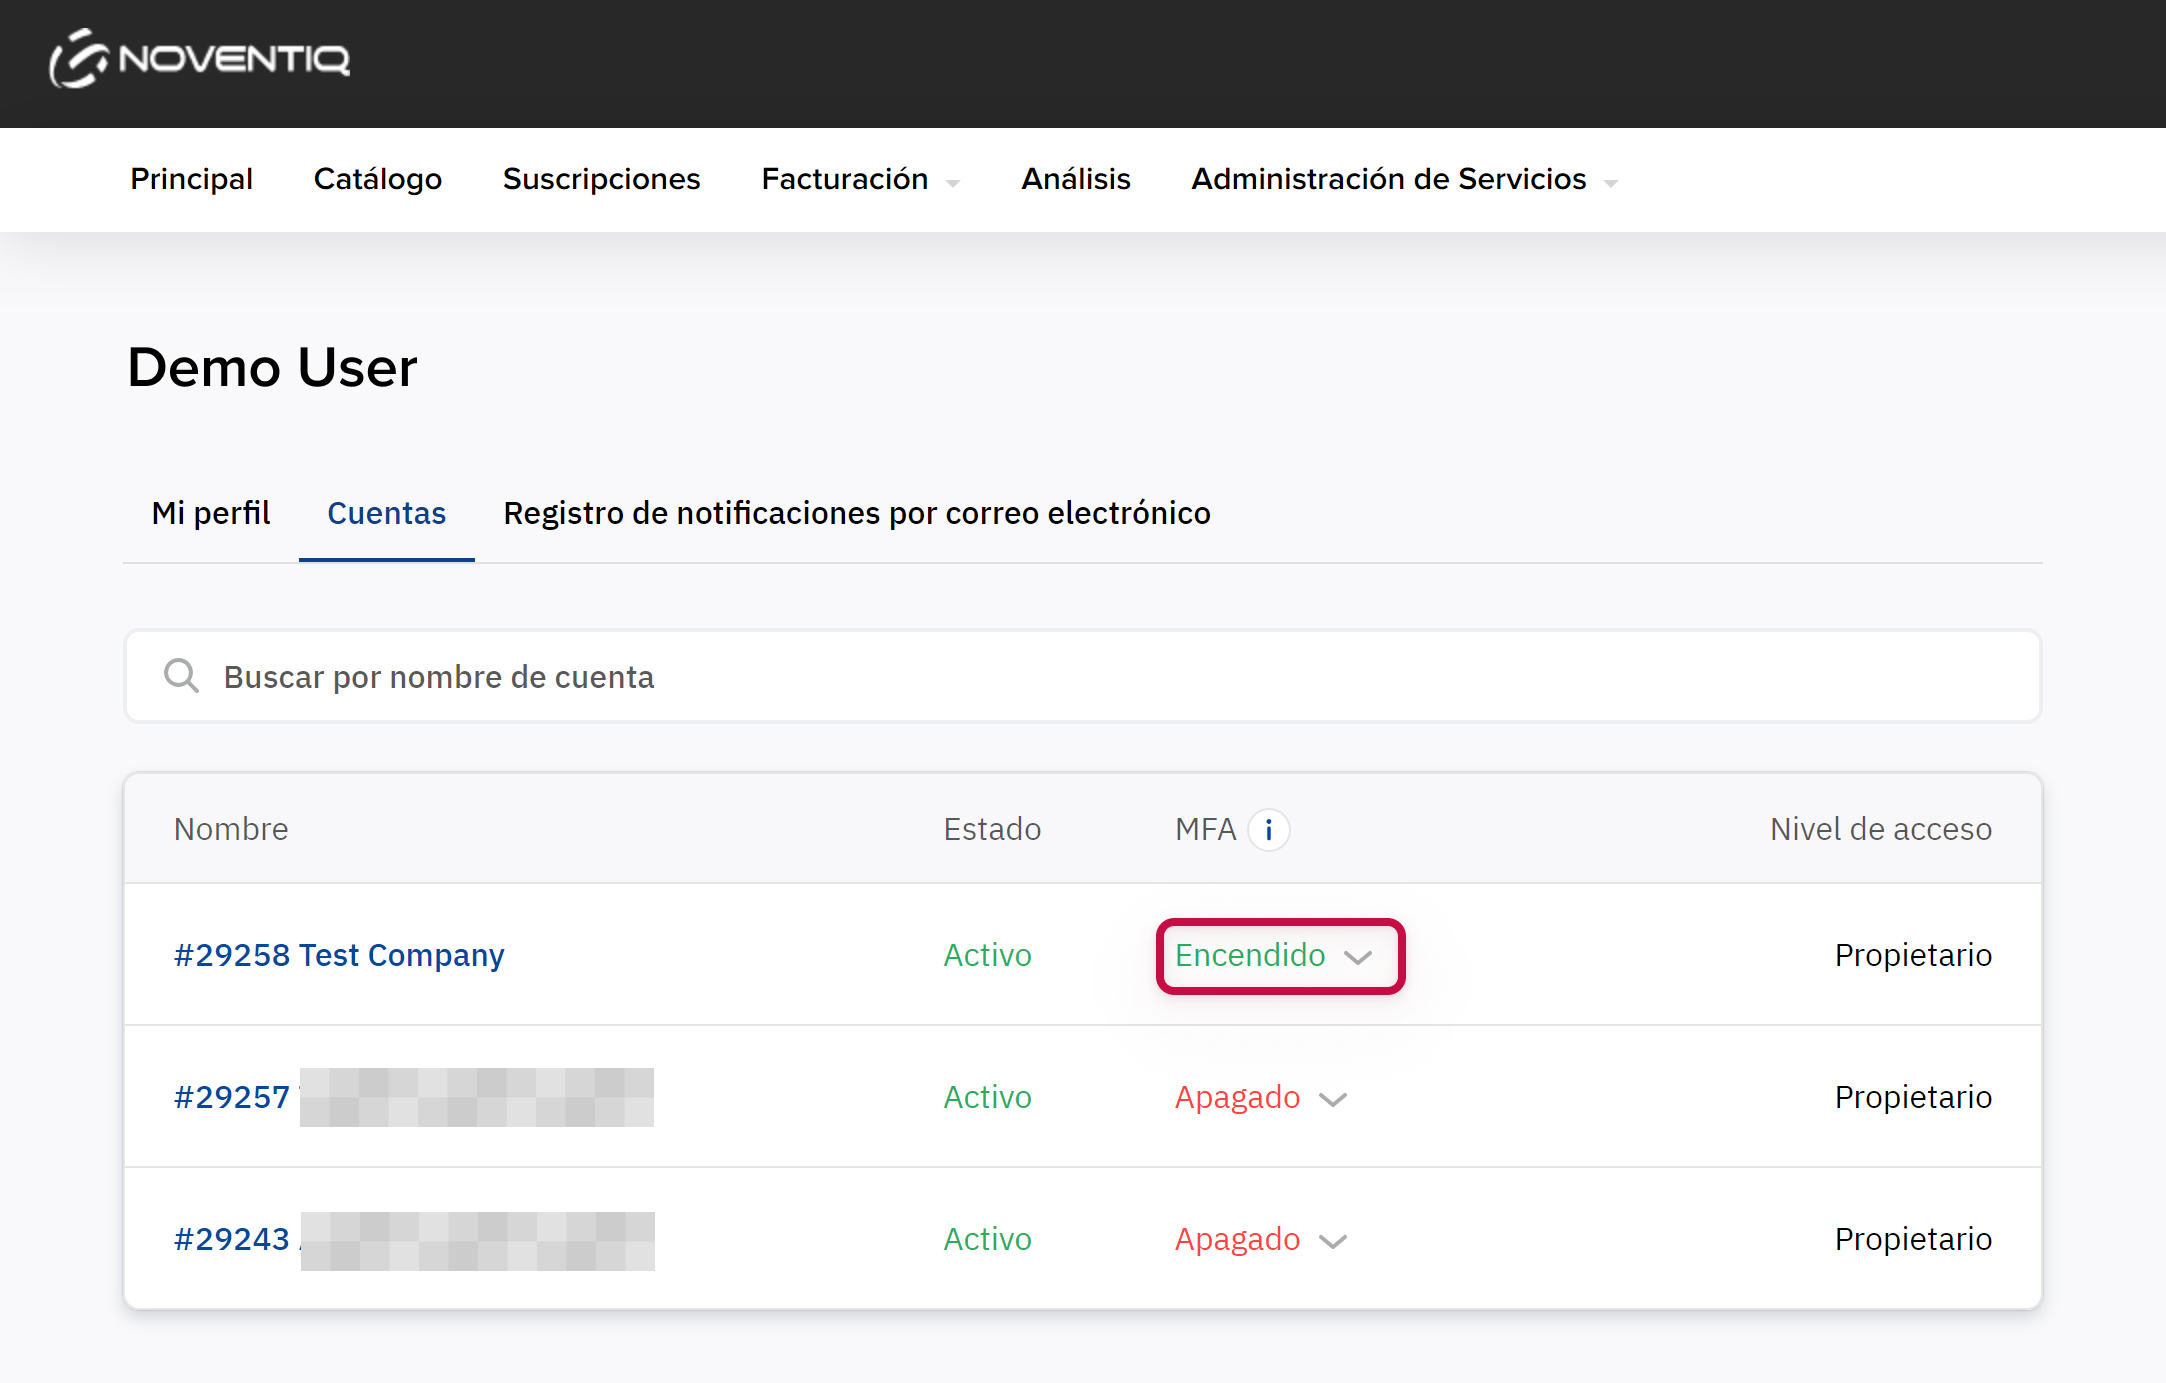Go to the Principal page
This screenshot has width=2166, height=1383.
click(x=191, y=179)
